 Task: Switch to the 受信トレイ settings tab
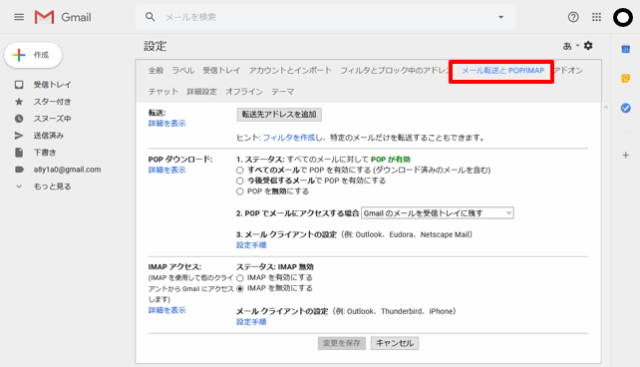[221, 71]
